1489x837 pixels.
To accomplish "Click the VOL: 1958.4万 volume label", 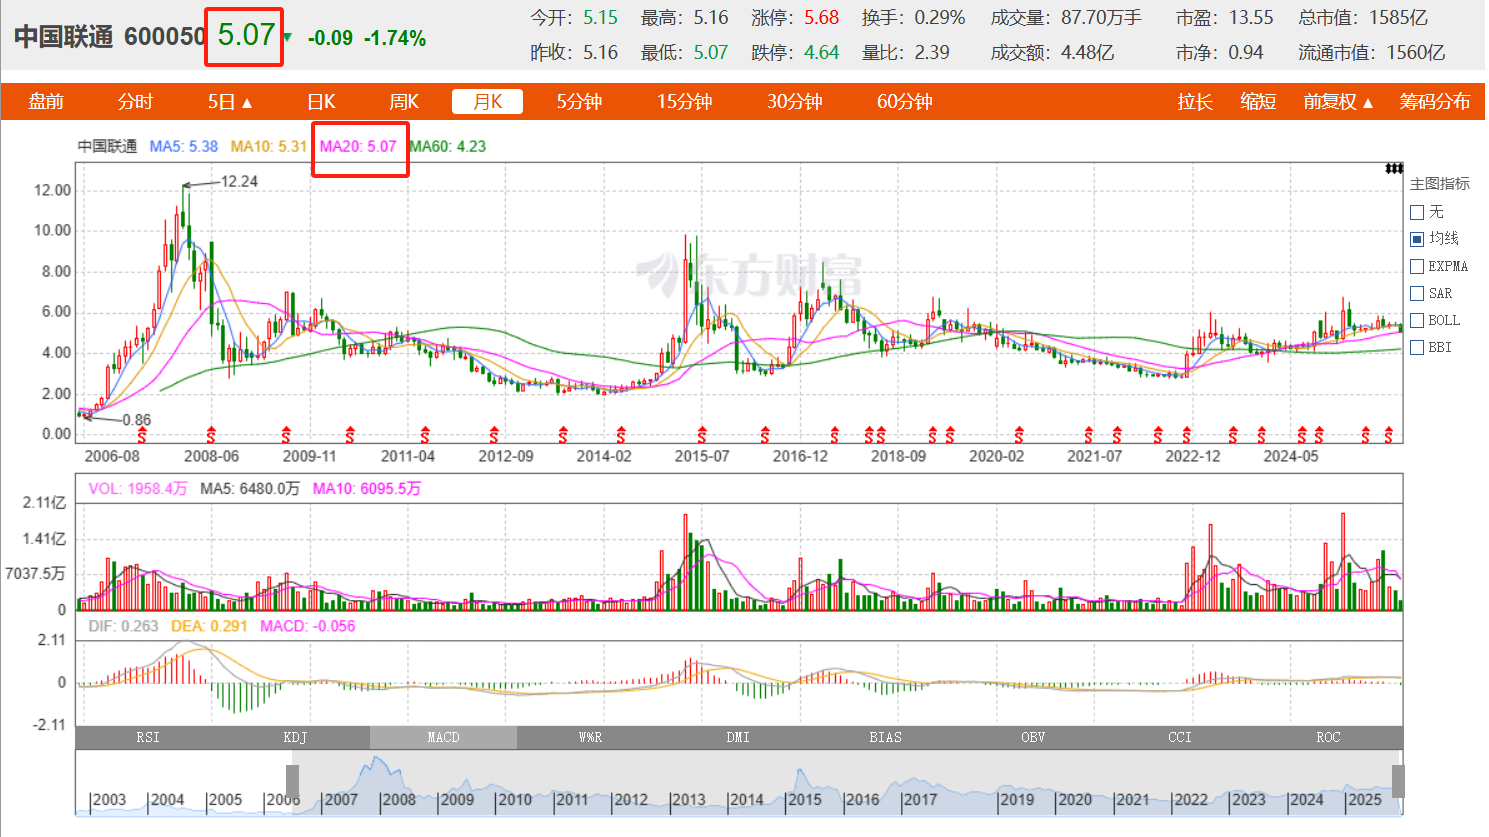I will [x=137, y=489].
